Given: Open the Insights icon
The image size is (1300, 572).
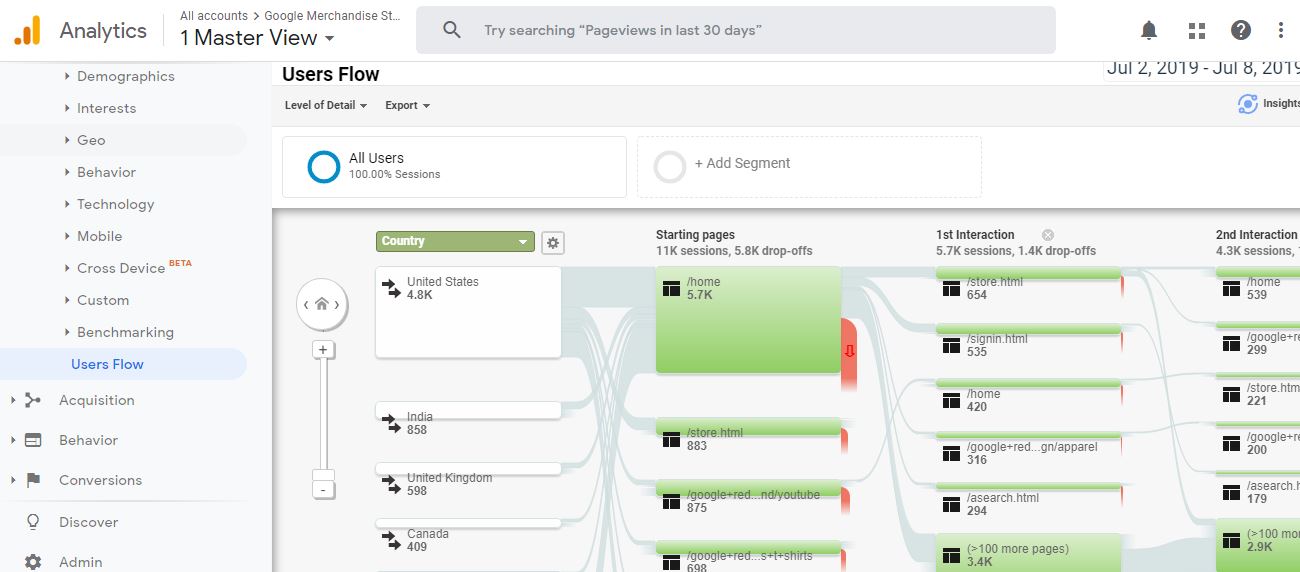Looking at the screenshot, I should 1248,103.
